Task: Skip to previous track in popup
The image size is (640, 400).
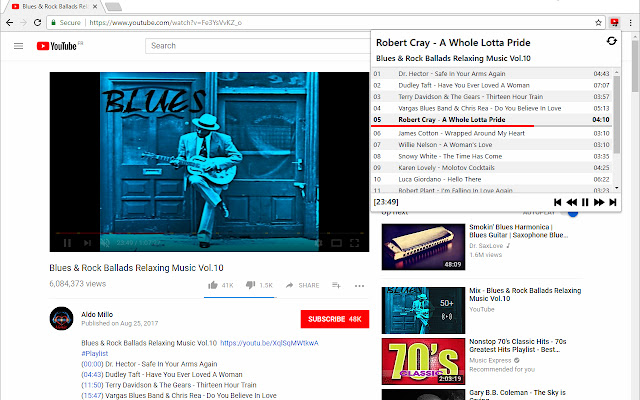Action: point(558,202)
